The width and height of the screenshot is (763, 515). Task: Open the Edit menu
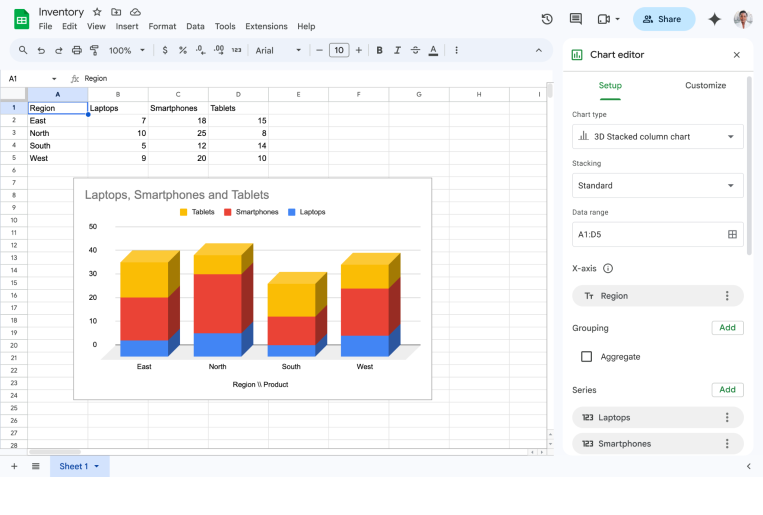[x=70, y=26]
